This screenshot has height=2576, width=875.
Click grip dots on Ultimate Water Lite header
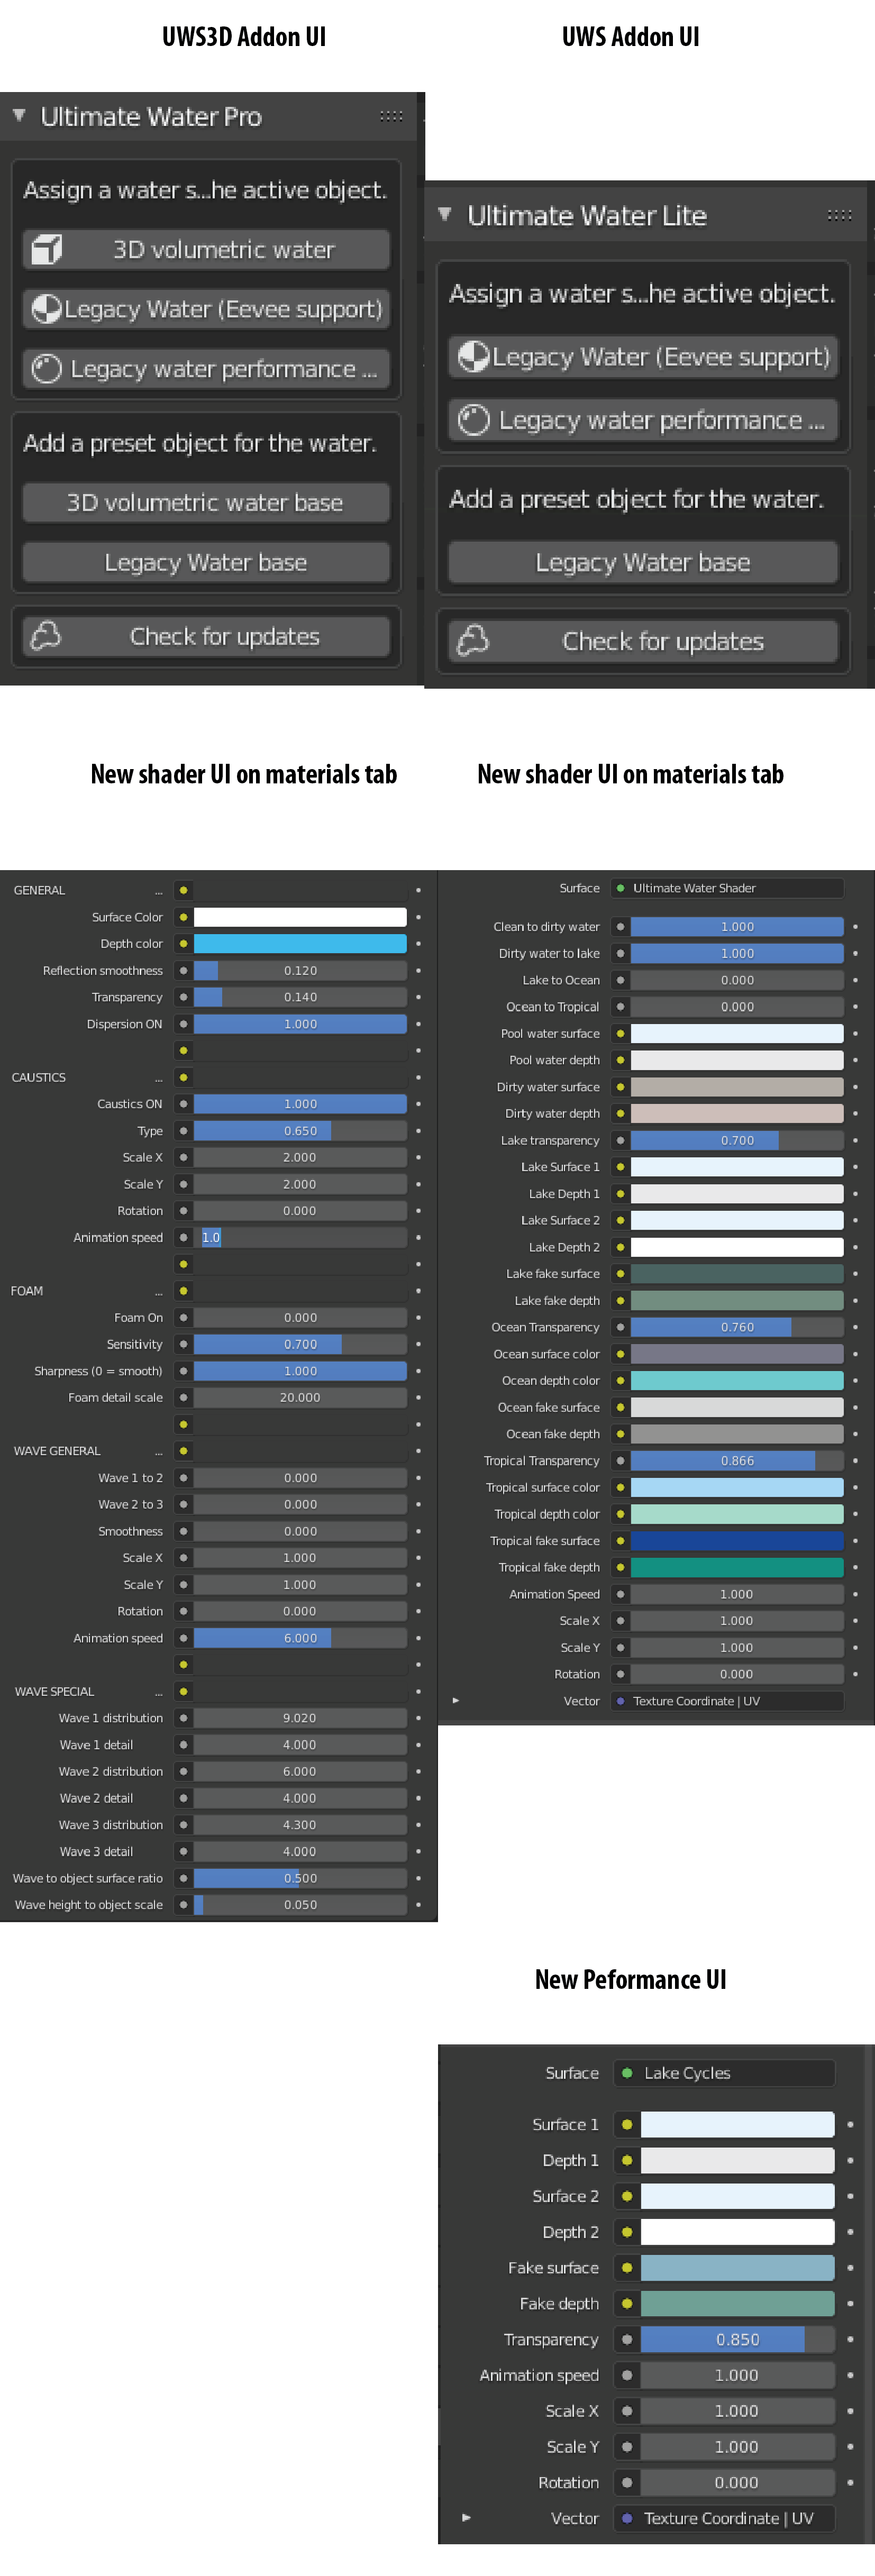pyautogui.click(x=840, y=215)
